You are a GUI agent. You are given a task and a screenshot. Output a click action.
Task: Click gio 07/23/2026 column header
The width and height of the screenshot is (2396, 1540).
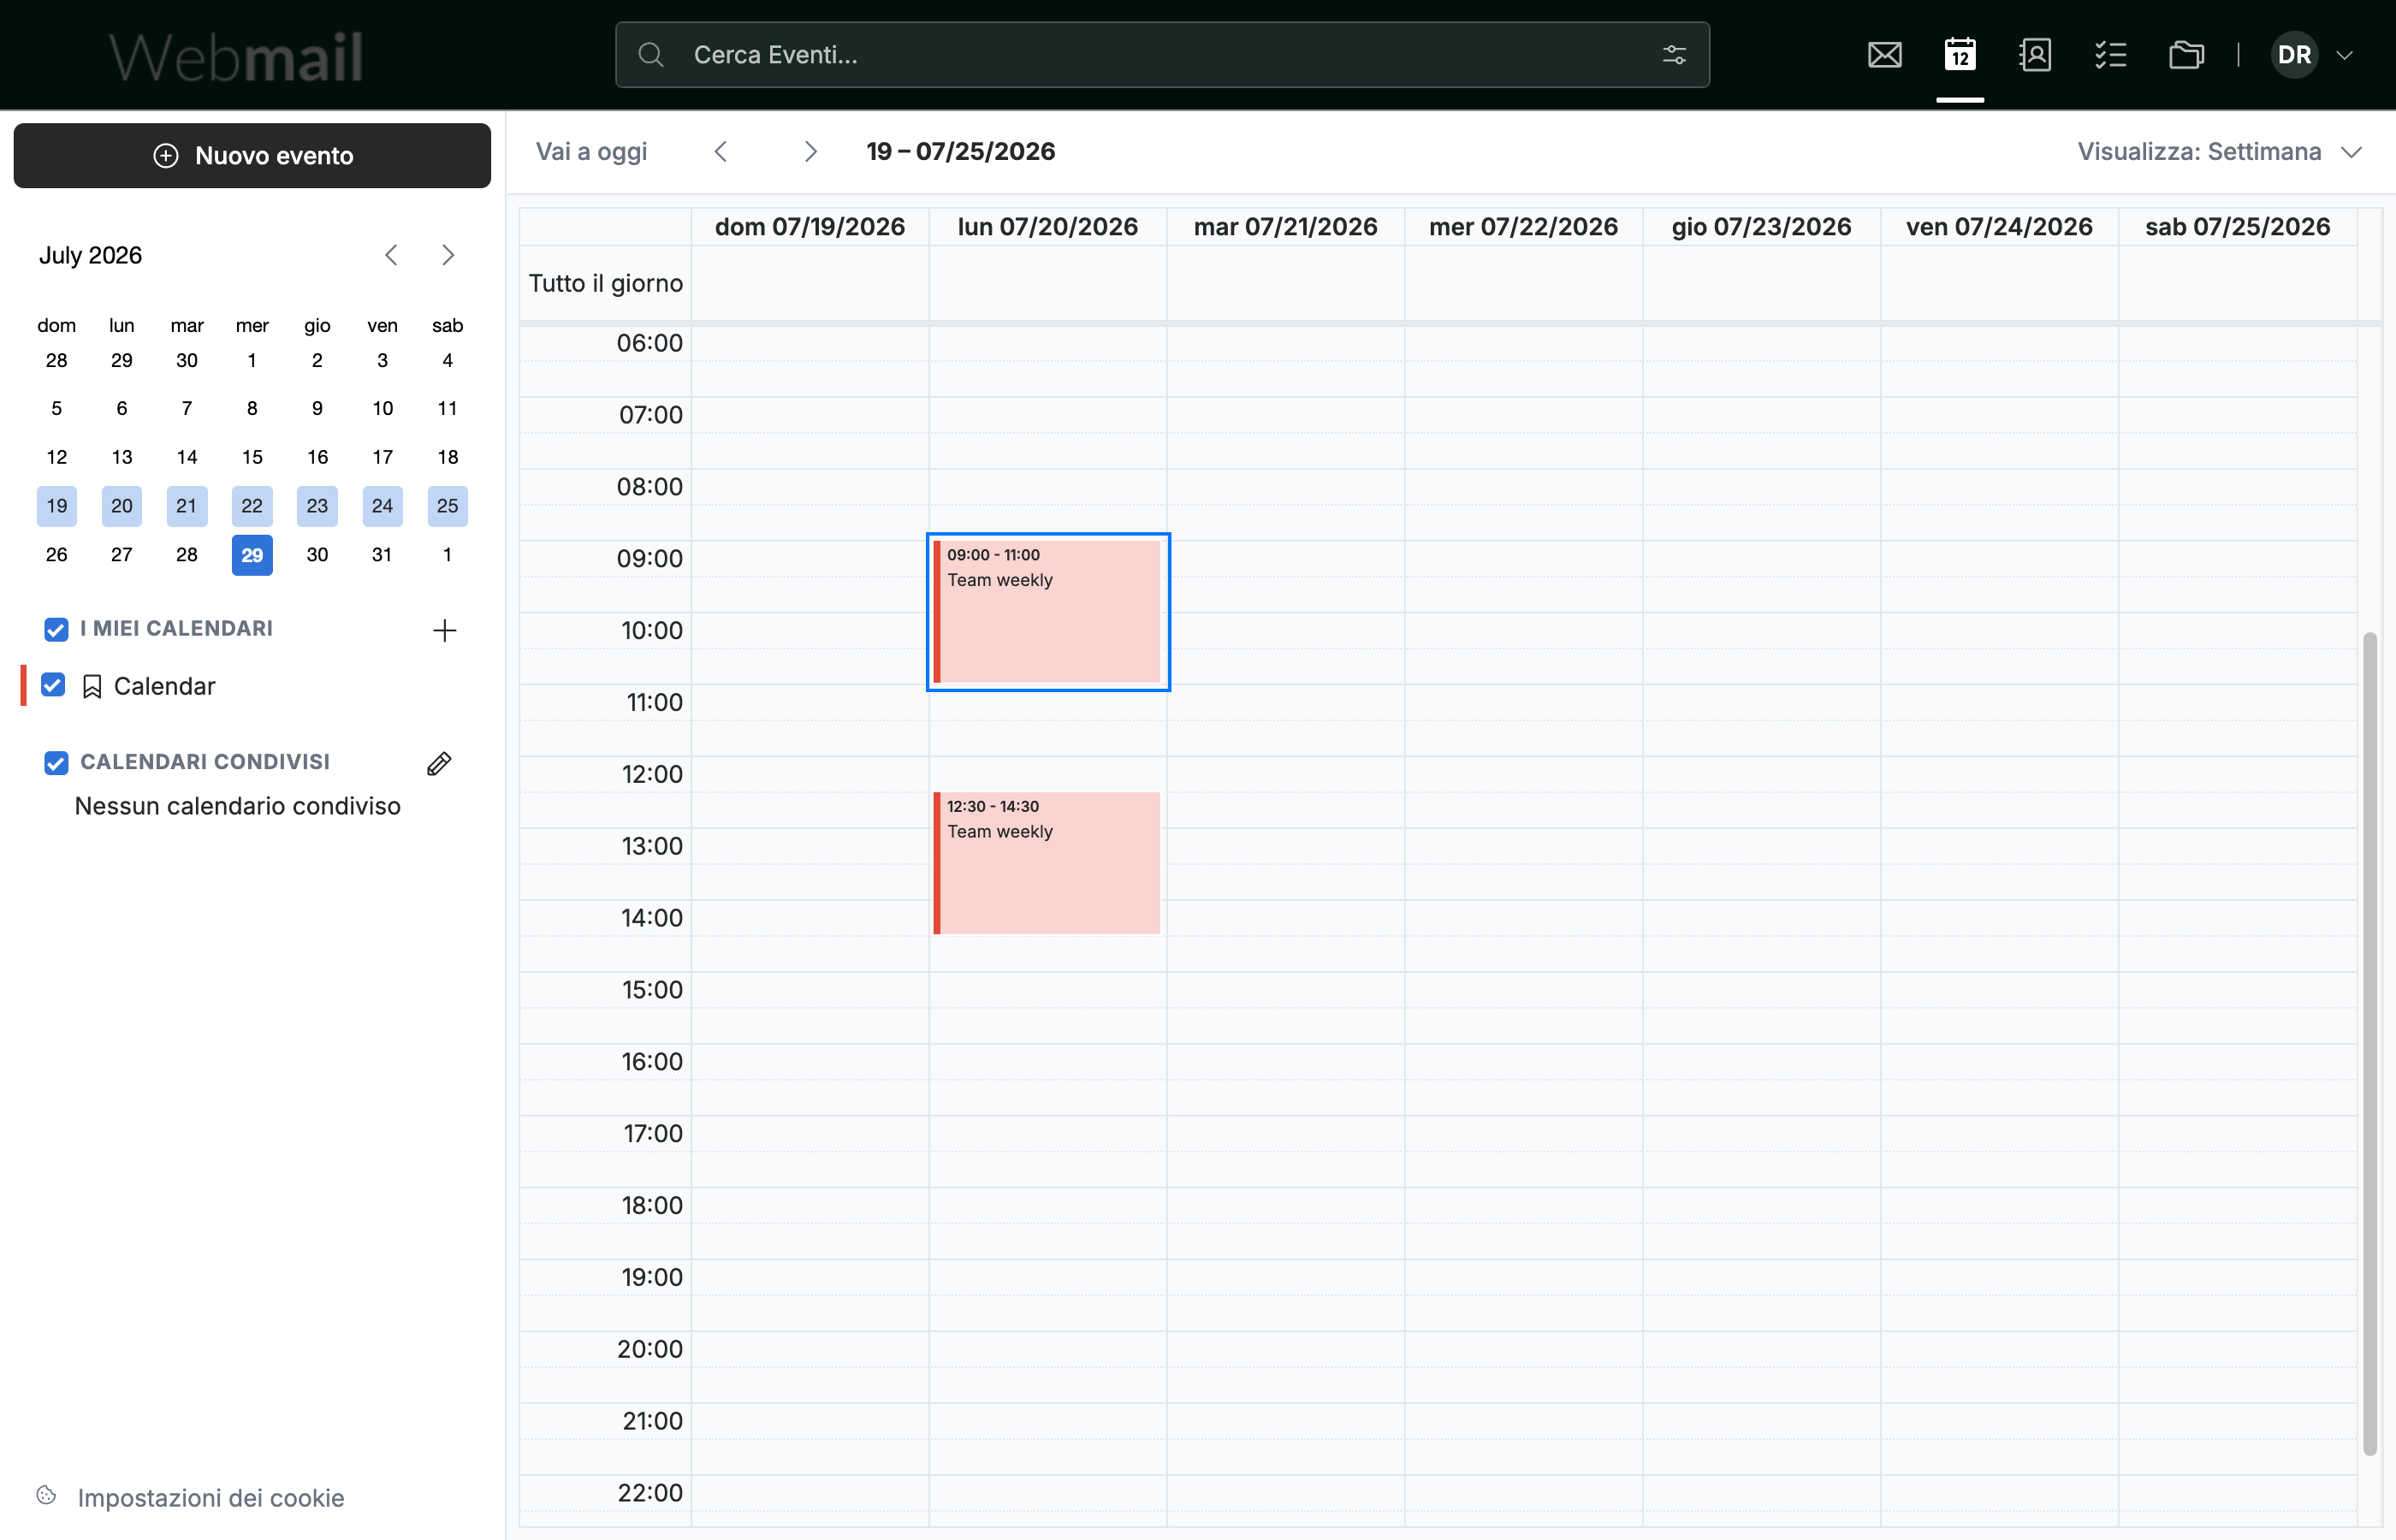(x=1761, y=227)
